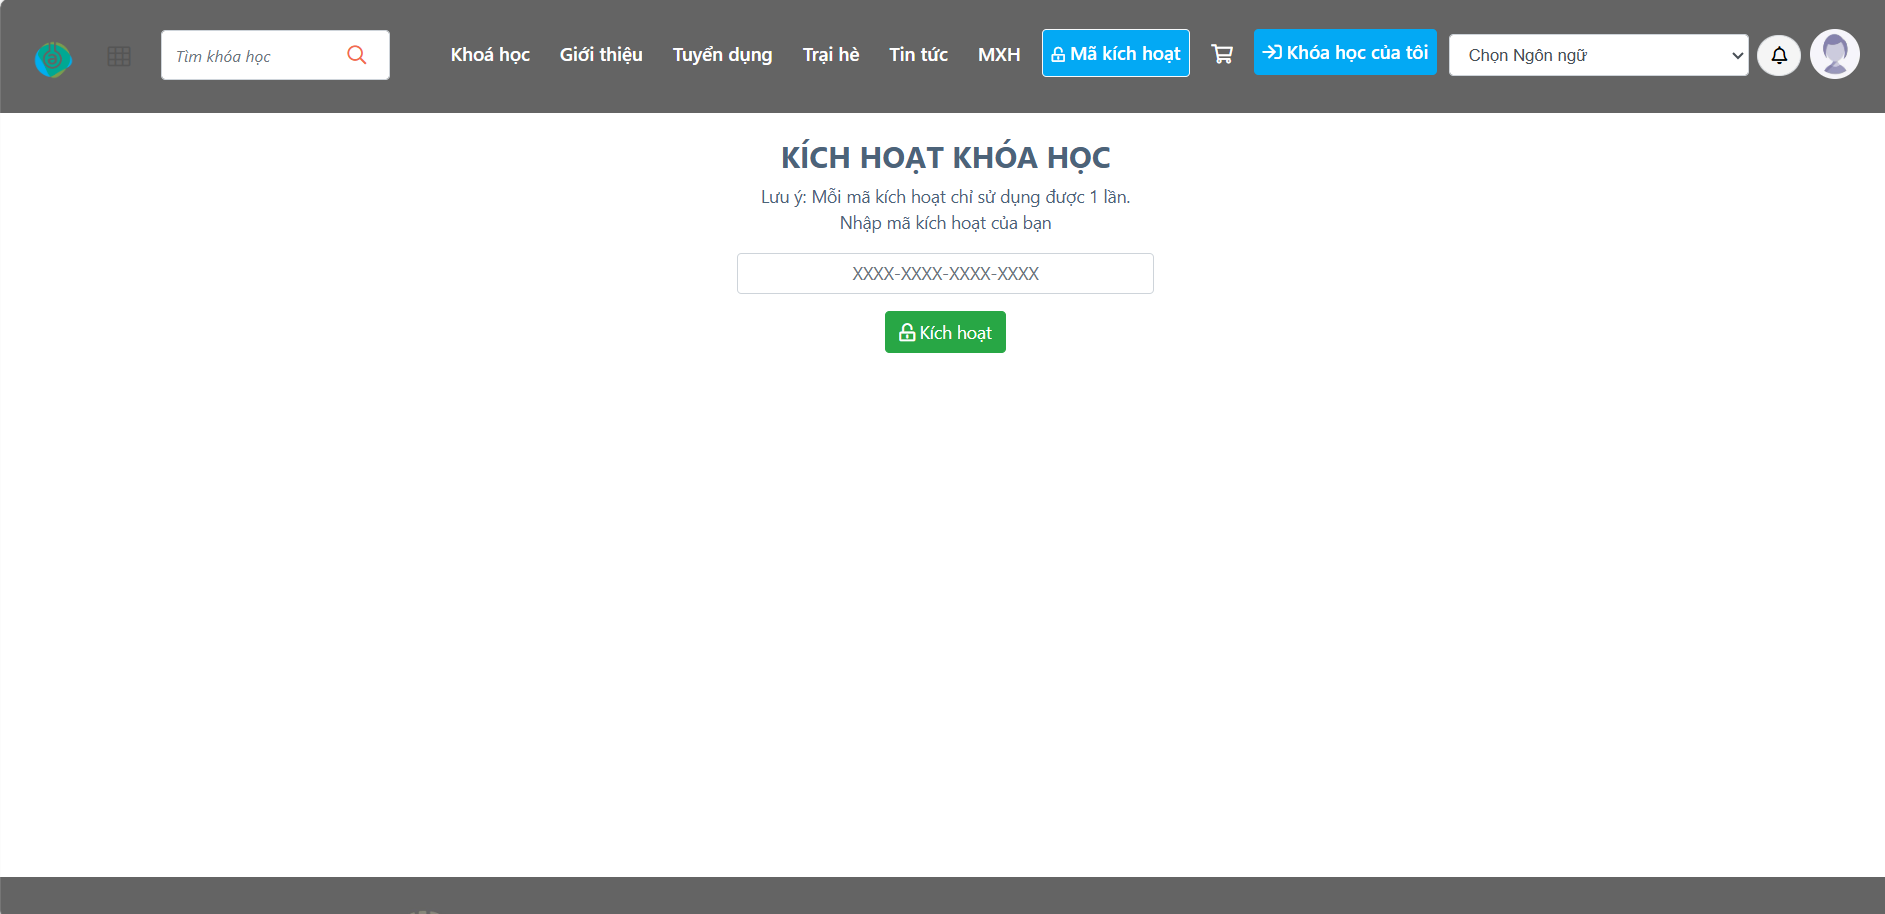Open the grid menu icon beside the logo
1885x914 pixels.
[119, 56]
